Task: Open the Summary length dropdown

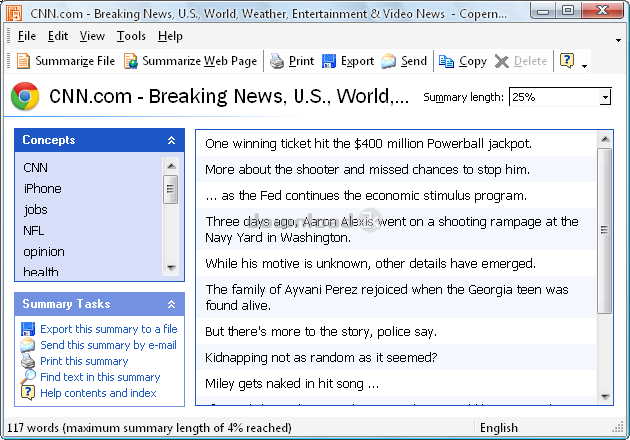Action: click(604, 97)
